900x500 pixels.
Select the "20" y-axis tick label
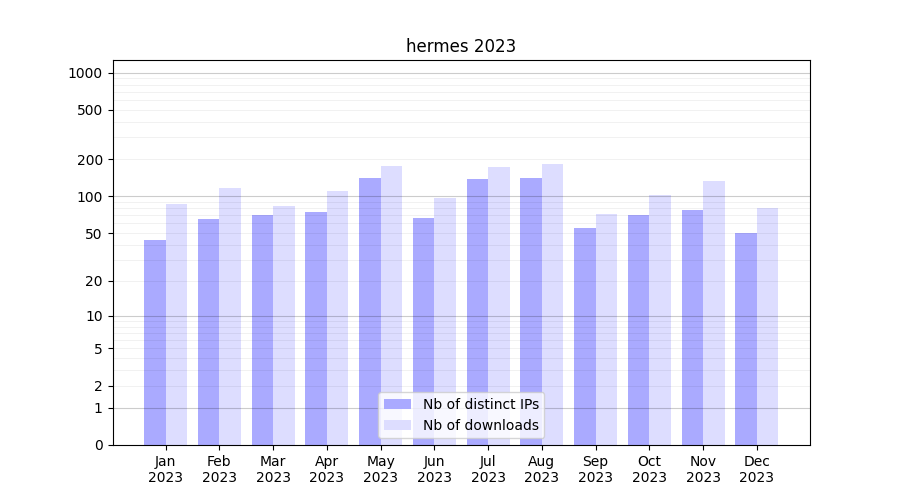(x=94, y=281)
